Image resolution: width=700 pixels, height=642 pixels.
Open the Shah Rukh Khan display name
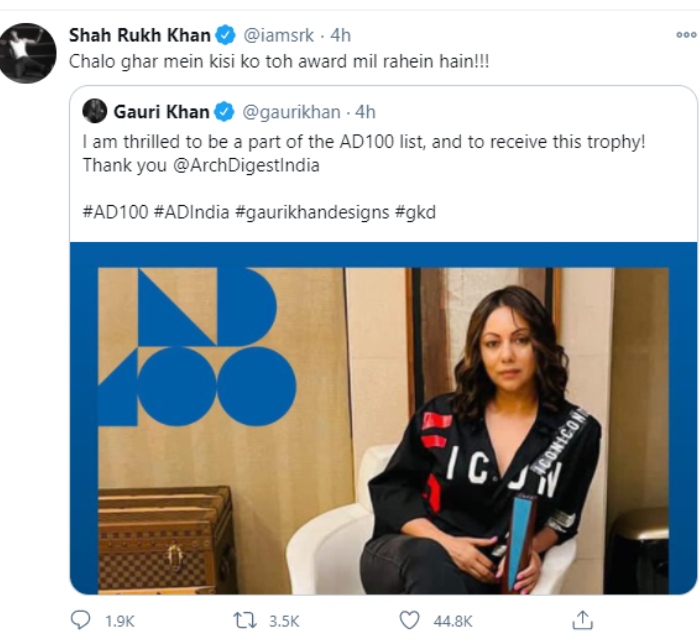point(139,35)
